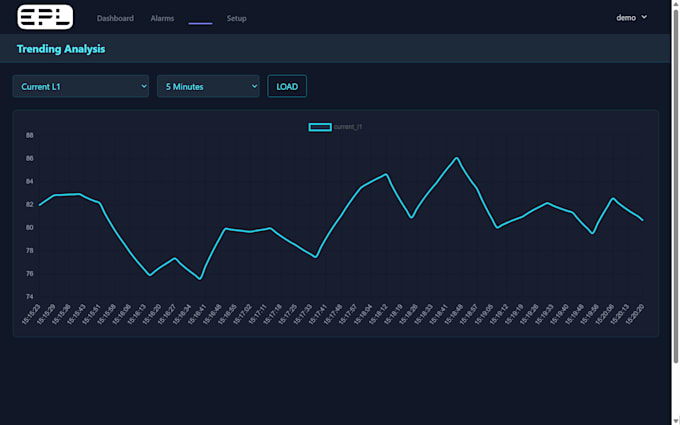Click the scrollbar down arrow

point(676,422)
